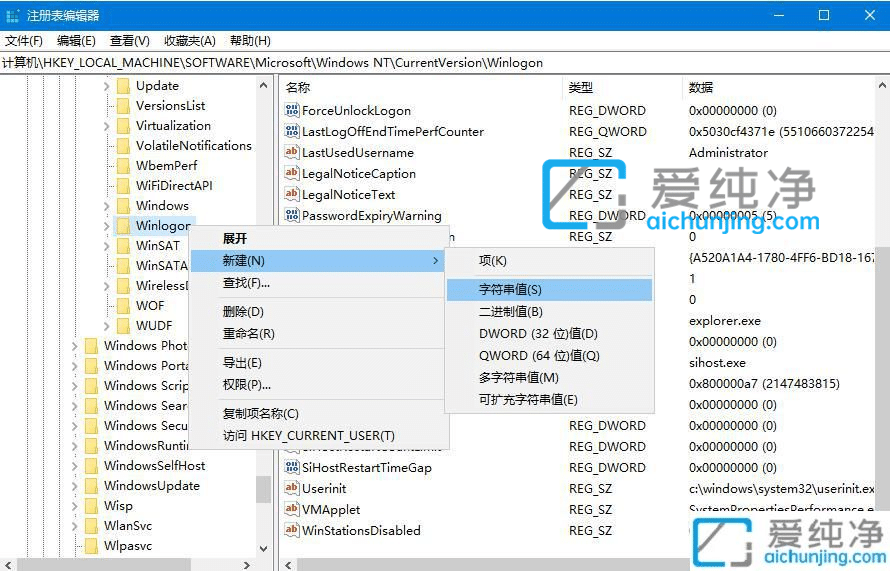Click the LegalNoticeCaption string icon
This screenshot has height=571, width=890.
click(292, 173)
